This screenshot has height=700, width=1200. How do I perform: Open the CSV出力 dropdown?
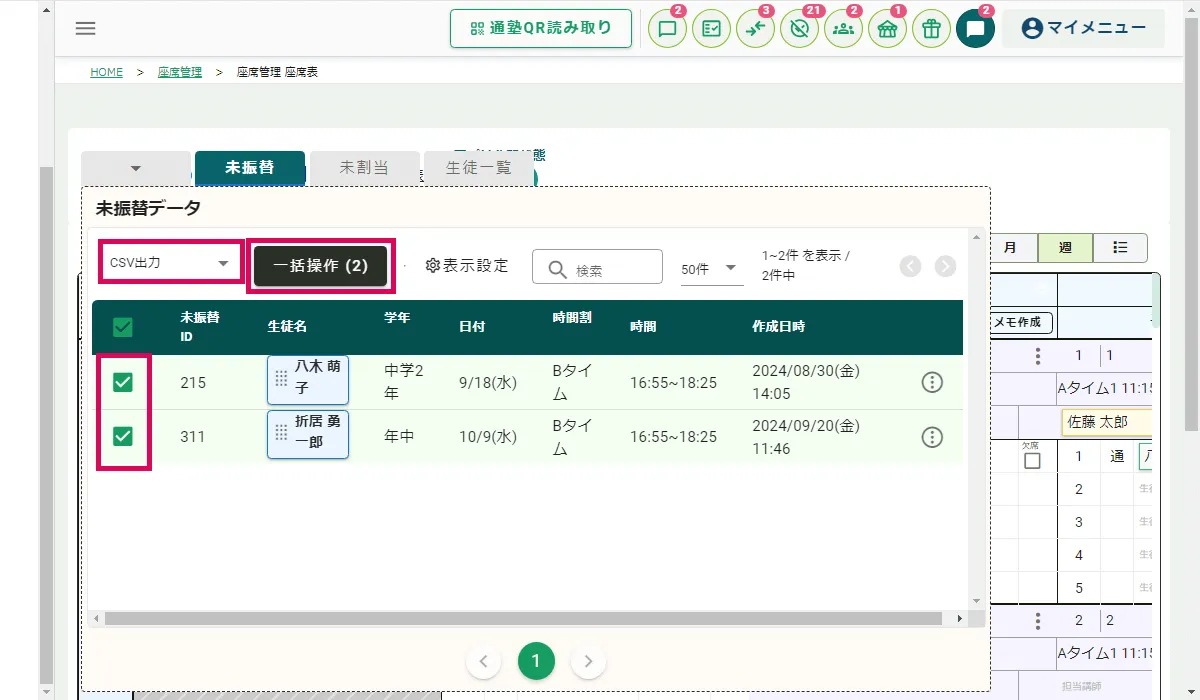[170, 263]
